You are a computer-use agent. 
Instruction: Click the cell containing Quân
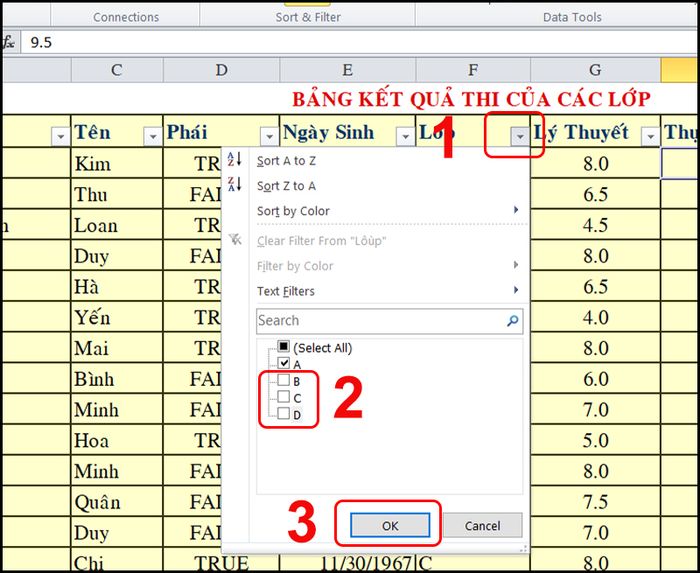(117, 502)
